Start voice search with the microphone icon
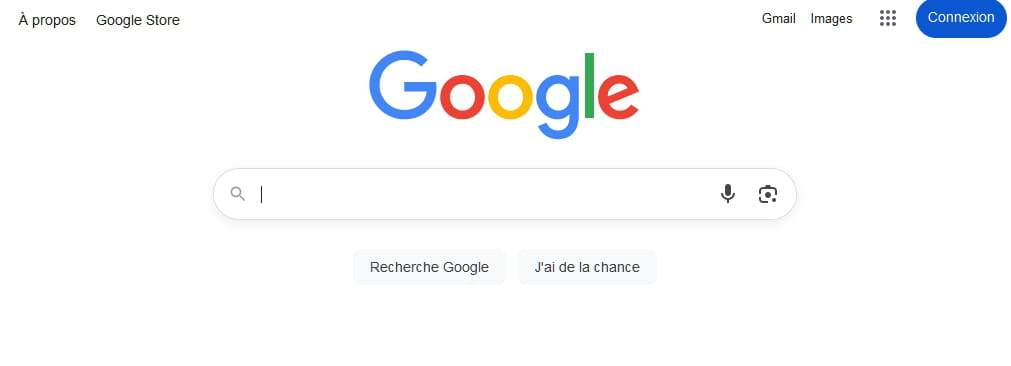The height and width of the screenshot is (366, 1011). pos(727,193)
